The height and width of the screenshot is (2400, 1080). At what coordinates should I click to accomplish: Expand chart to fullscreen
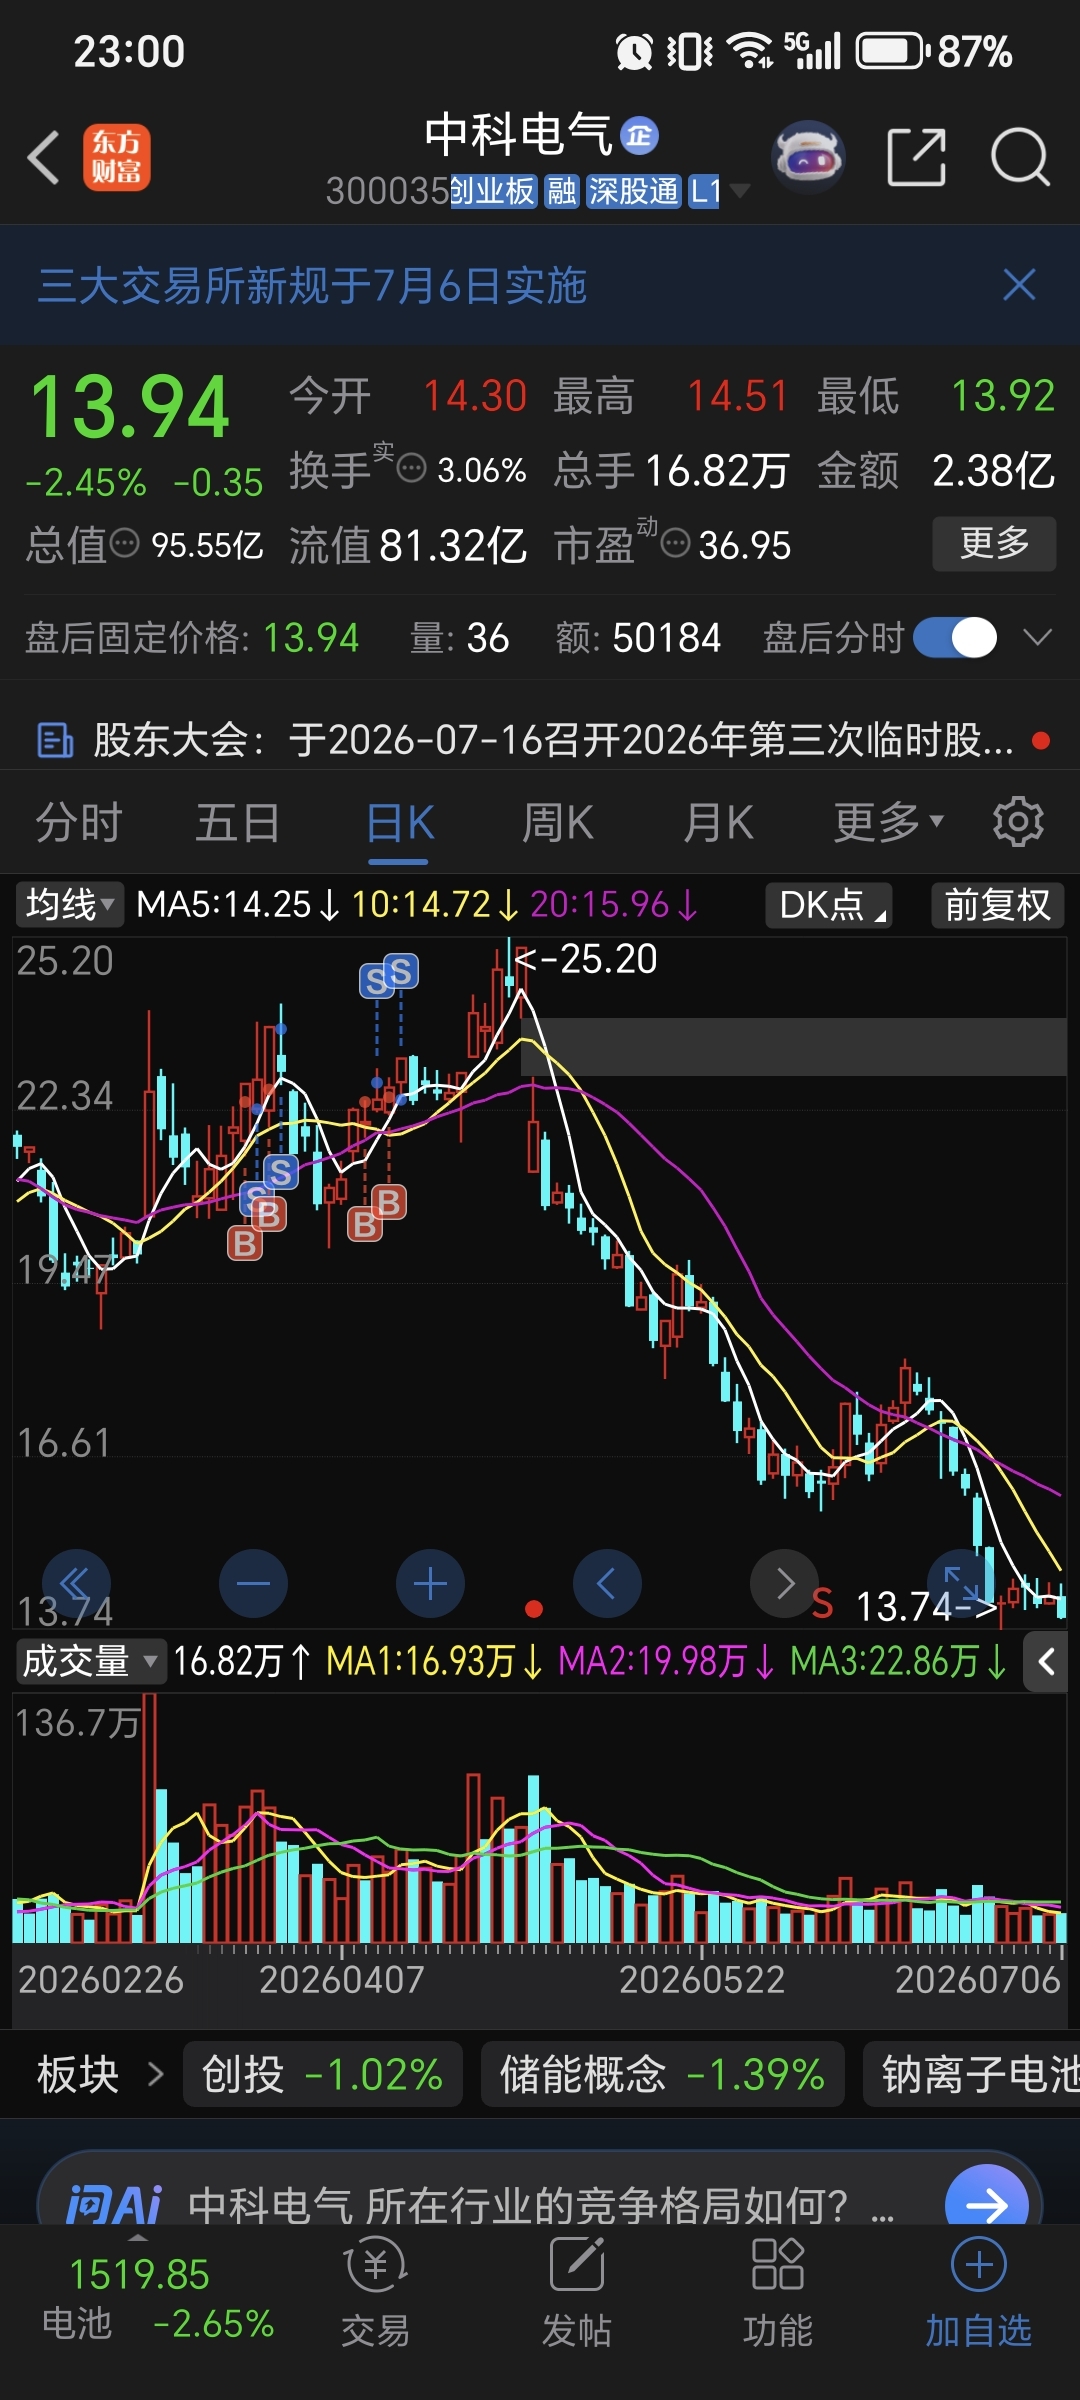click(x=961, y=1584)
